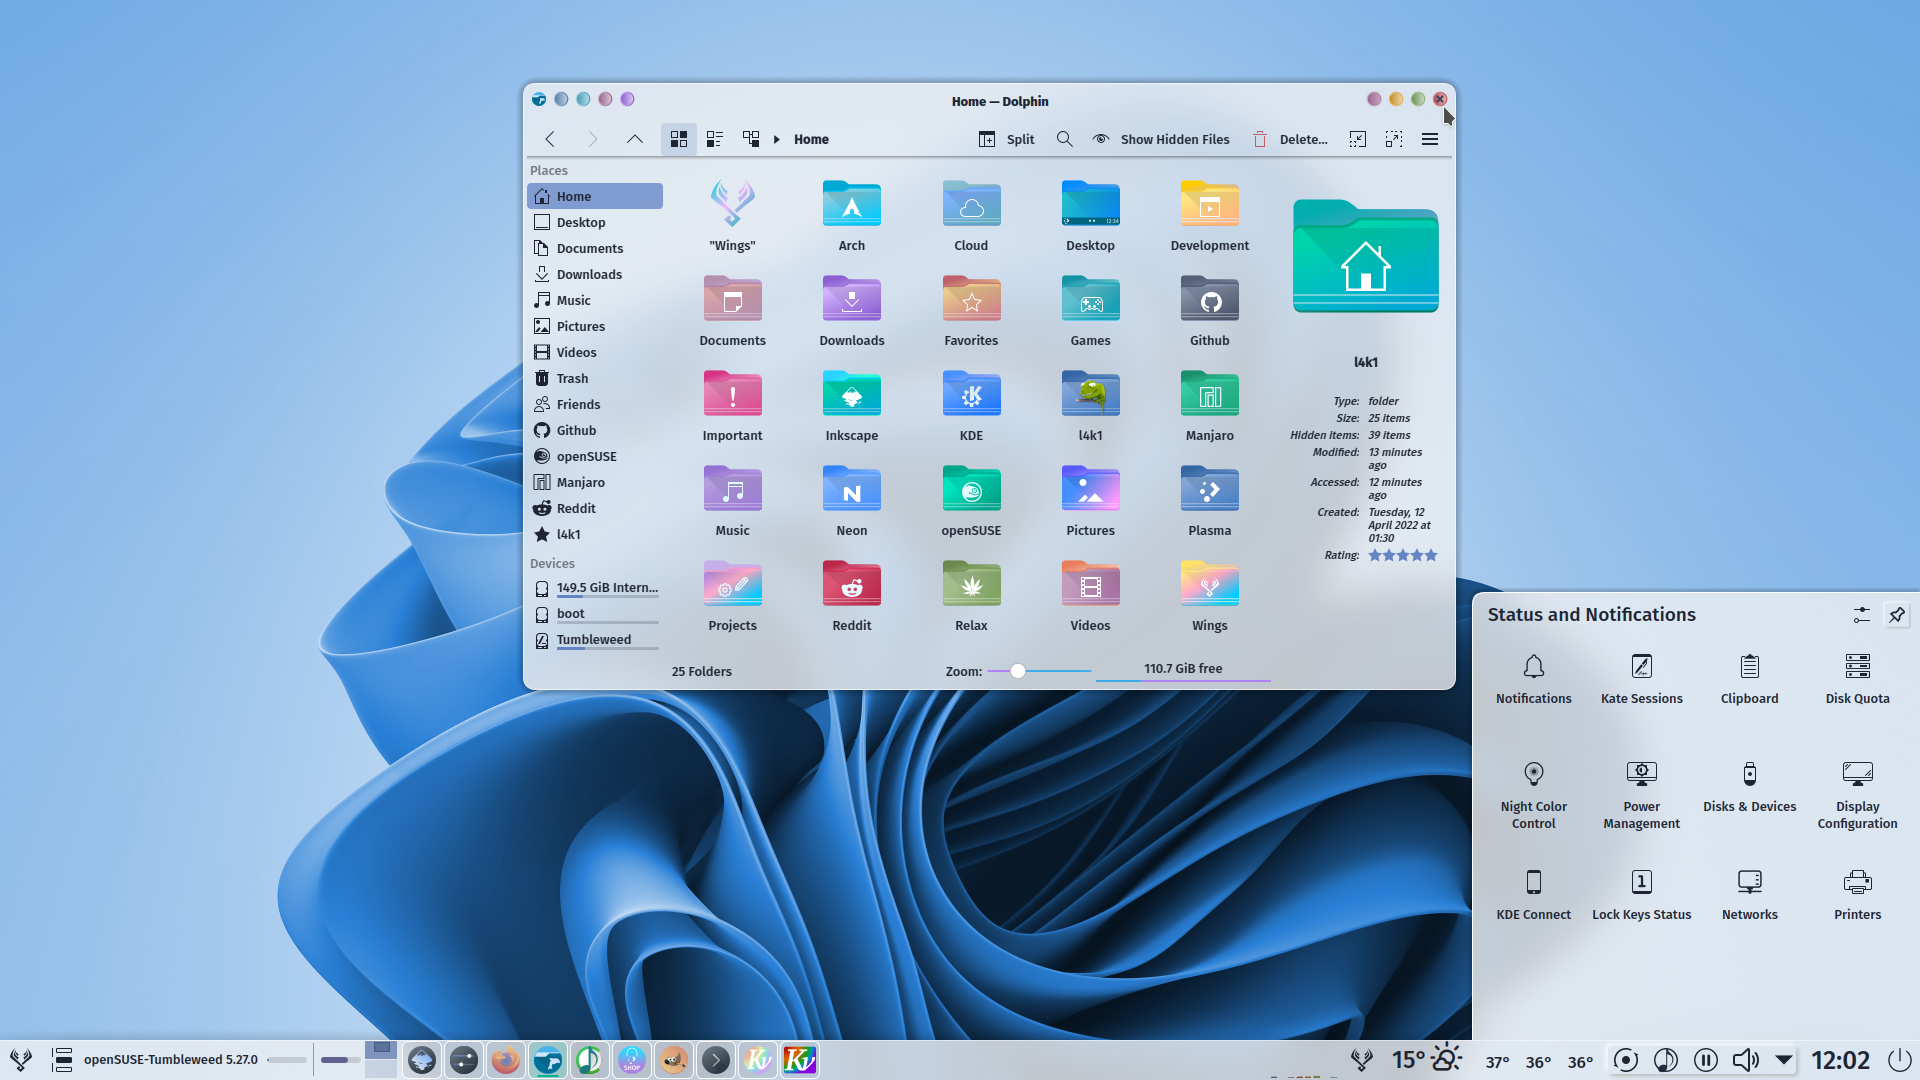Image resolution: width=1920 pixels, height=1080 pixels.
Task: Expand the breadcrumb arrow before Home
Action: click(x=777, y=139)
